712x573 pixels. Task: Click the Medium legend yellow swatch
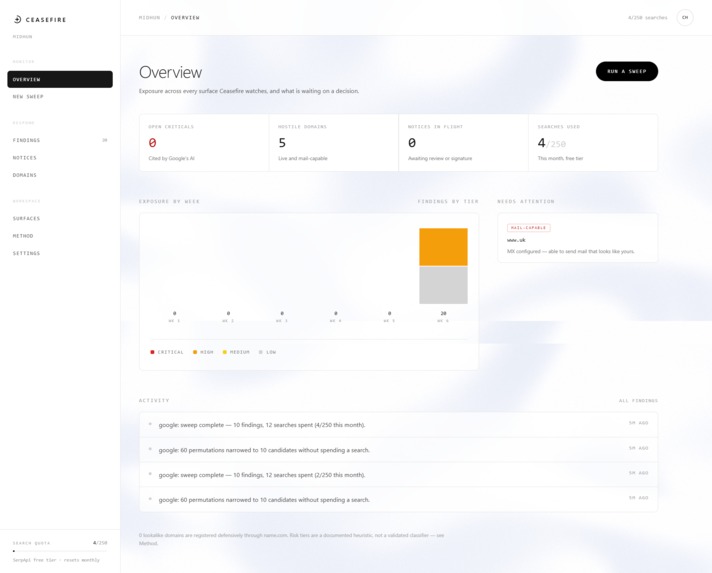[224, 352]
